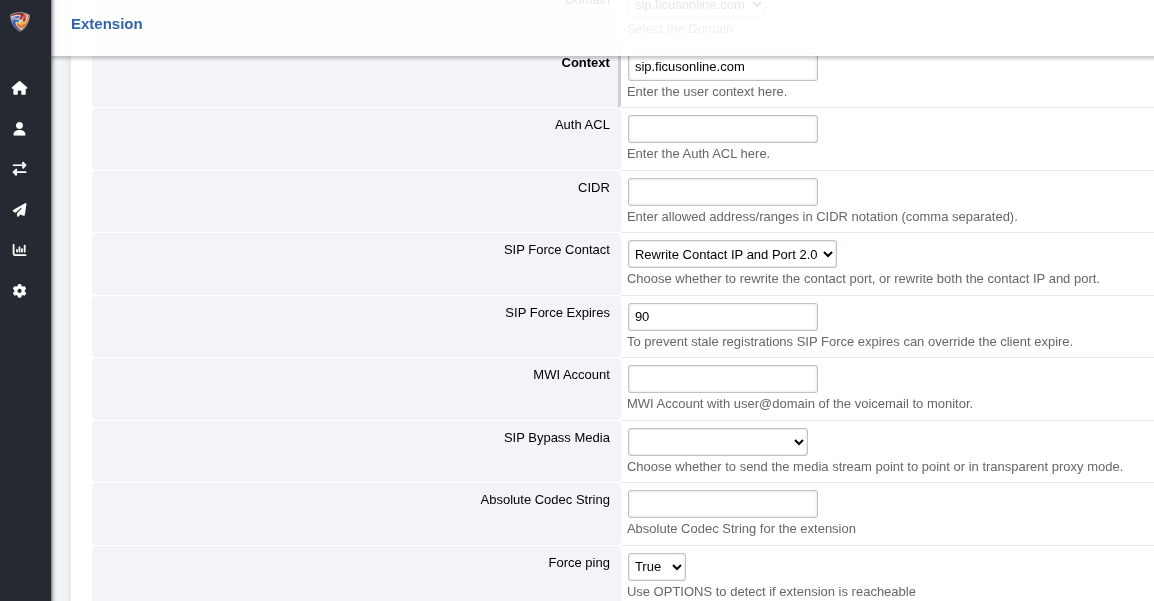This screenshot has height=601, width=1154.
Task: Click the SIP Bypass Media label
Action: 556,438
